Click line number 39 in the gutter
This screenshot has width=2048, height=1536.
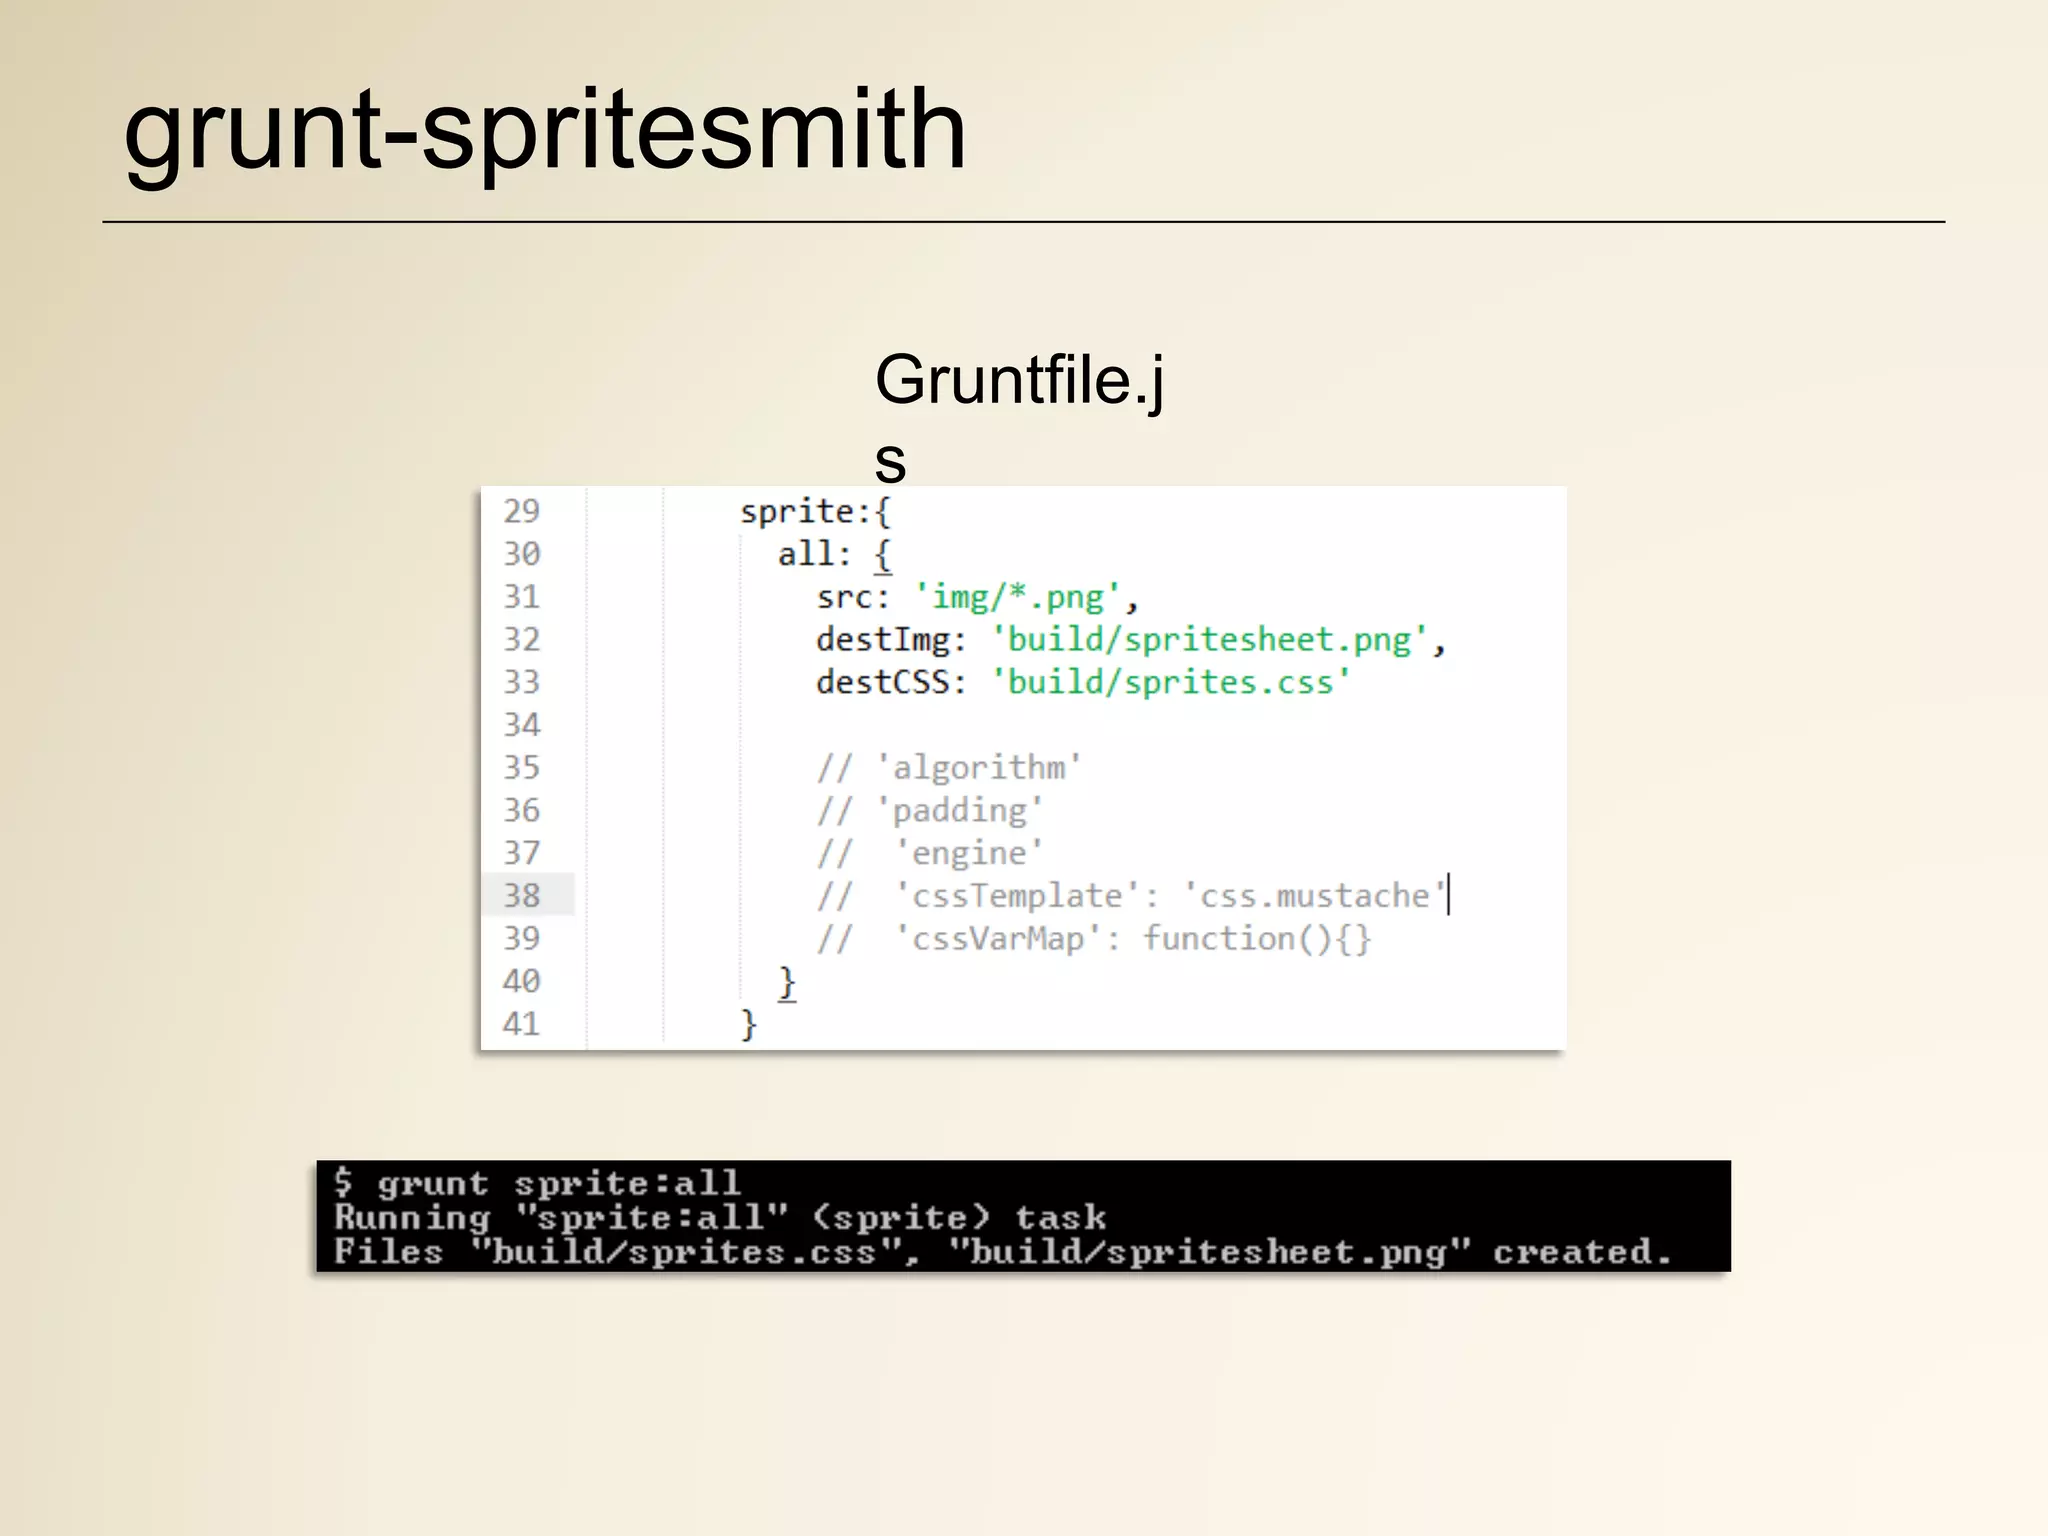(x=521, y=939)
